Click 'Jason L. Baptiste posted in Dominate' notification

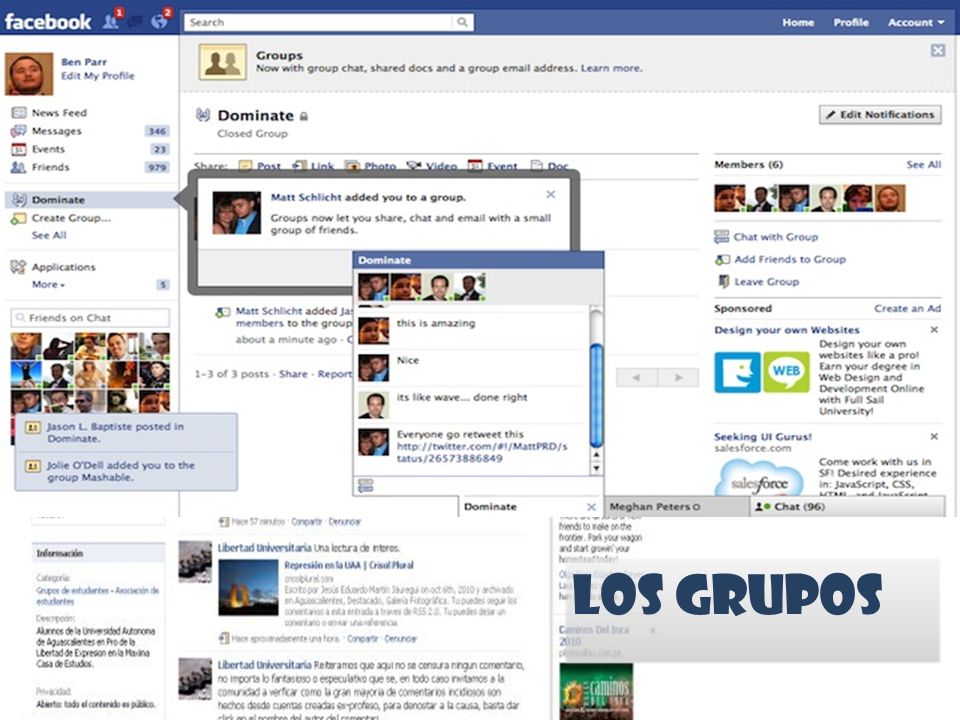pyautogui.click(x=126, y=432)
